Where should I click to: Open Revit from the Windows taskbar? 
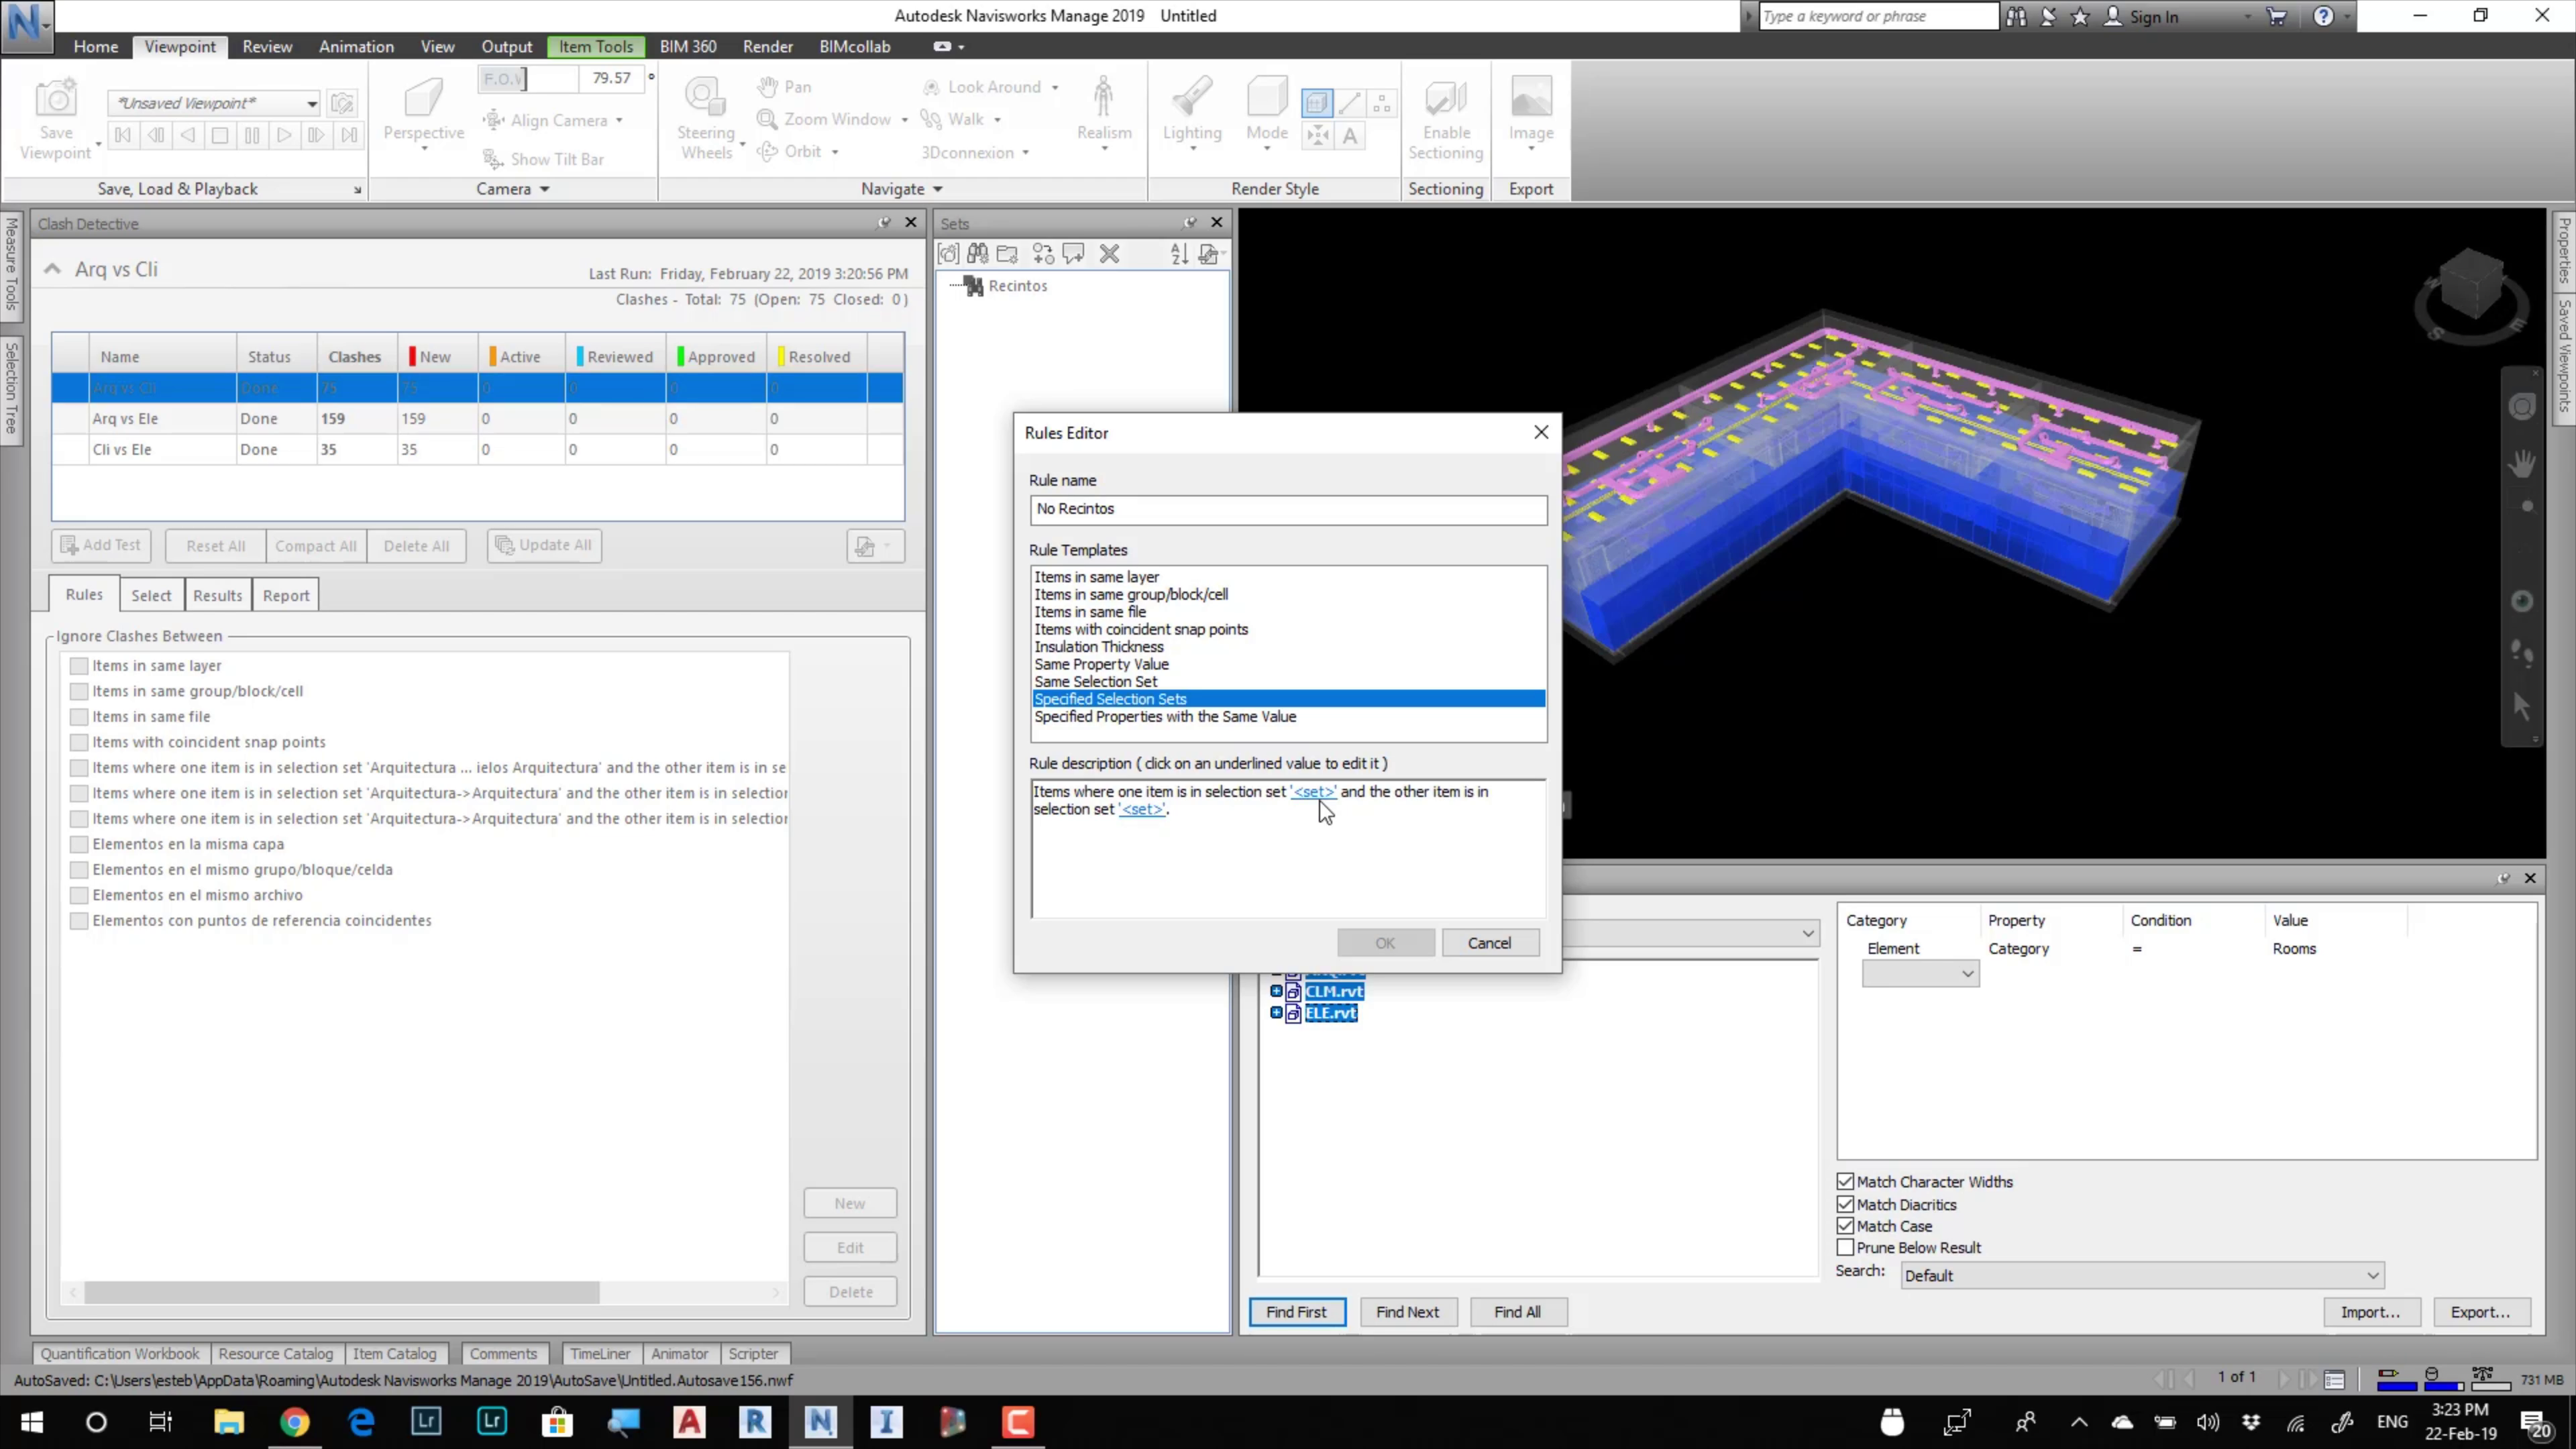click(754, 1421)
